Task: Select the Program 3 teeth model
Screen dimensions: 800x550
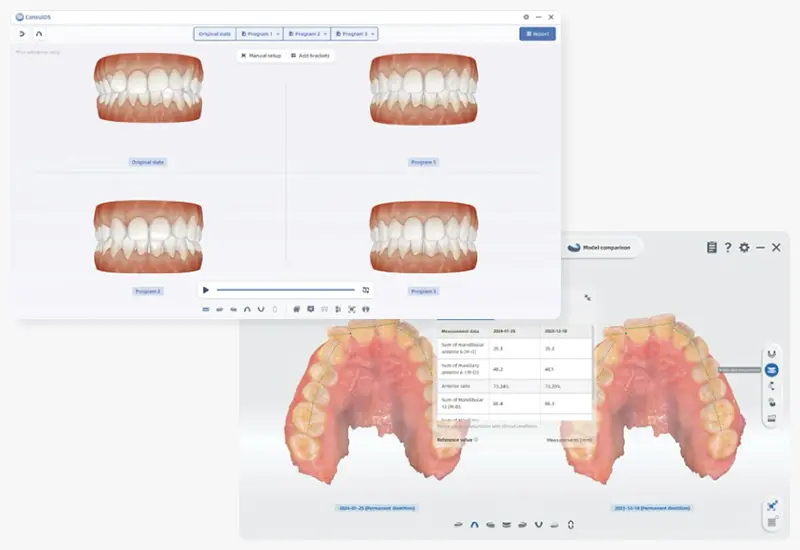Action: [424, 237]
